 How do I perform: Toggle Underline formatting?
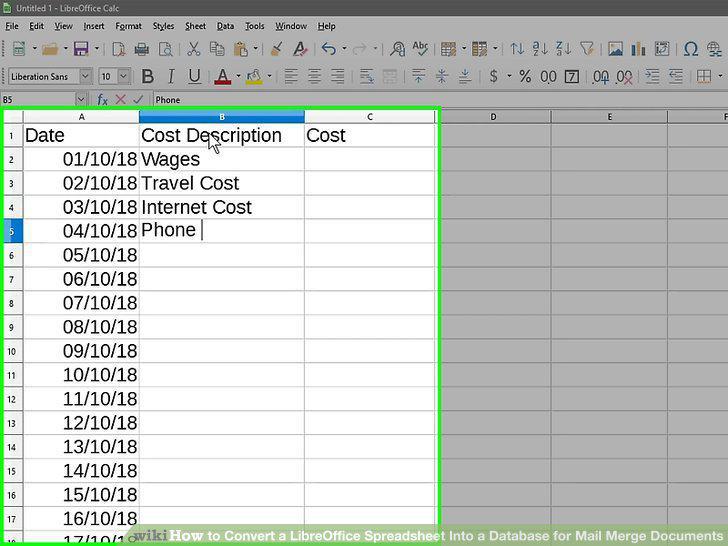pos(195,76)
